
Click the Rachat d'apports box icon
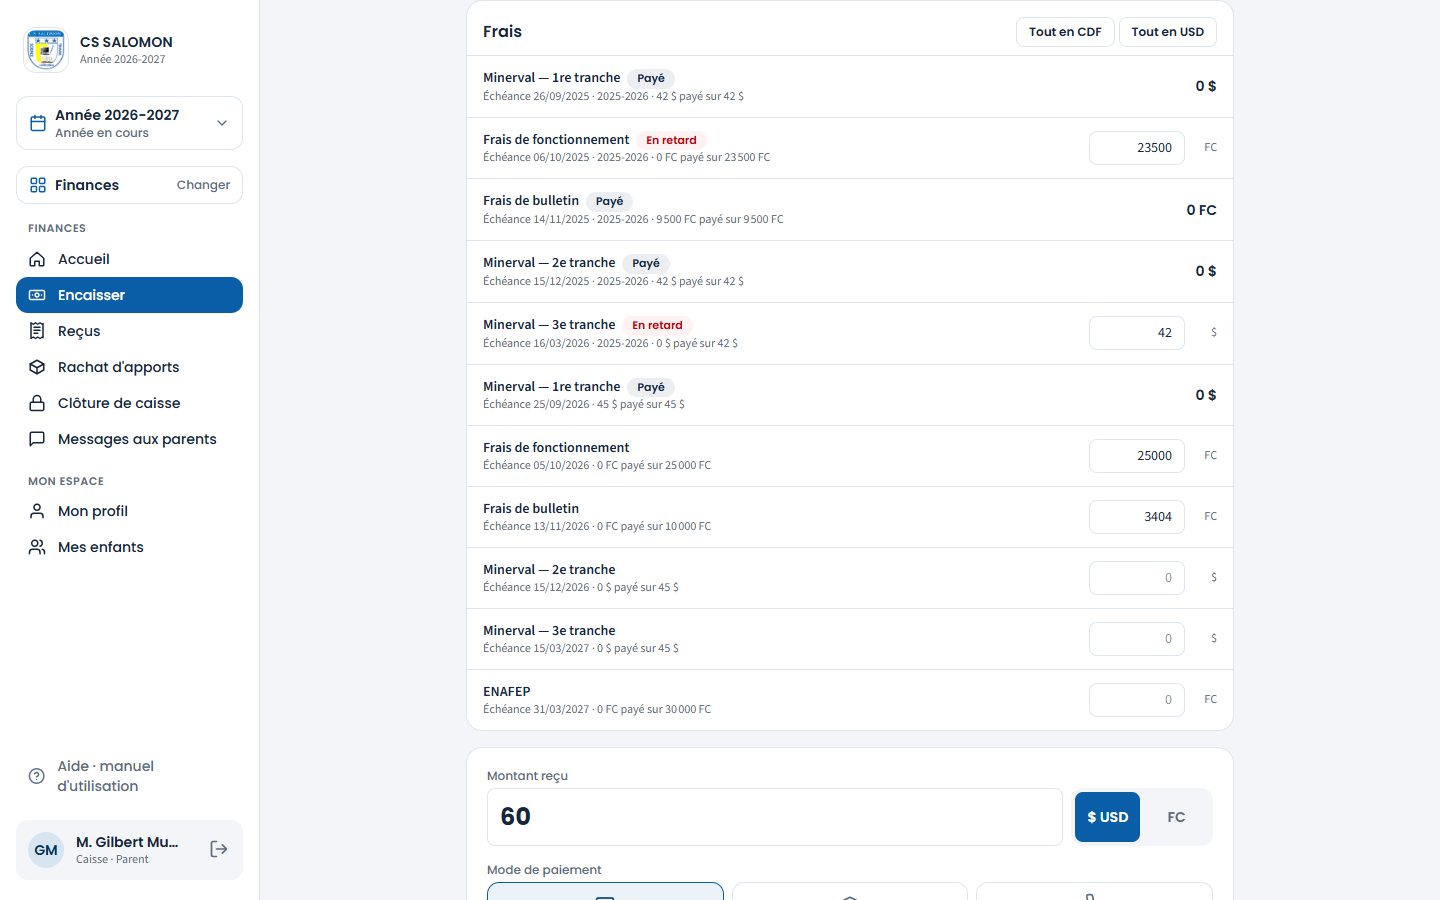[37, 367]
